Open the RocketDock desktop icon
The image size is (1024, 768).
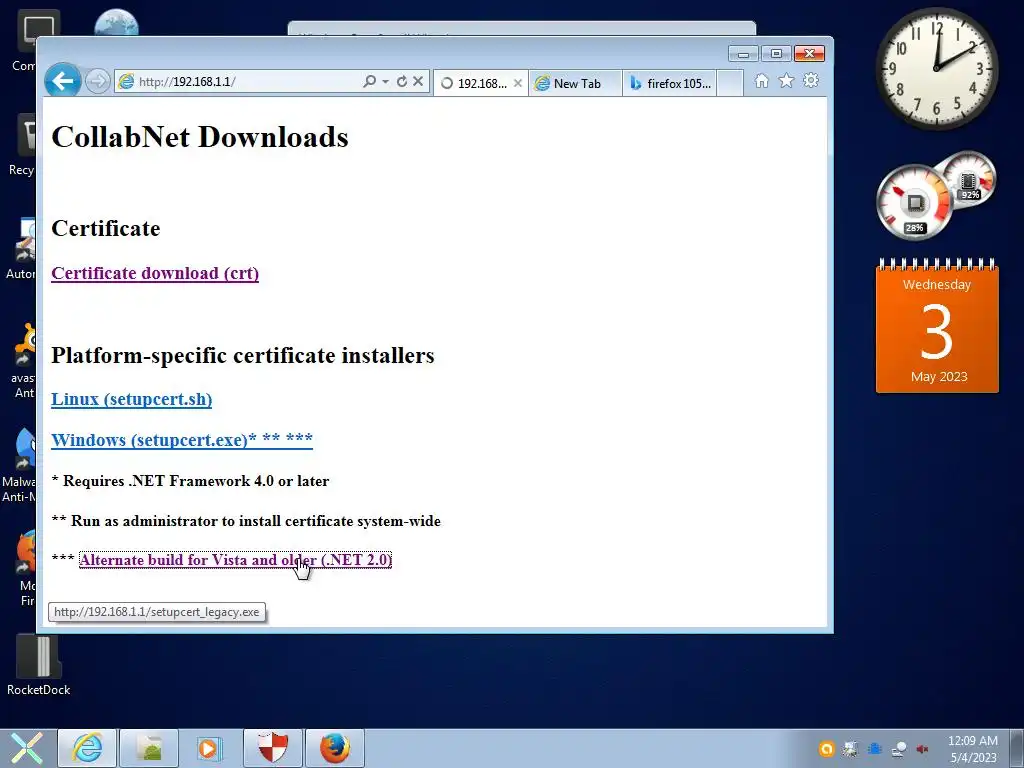point(39,665)
